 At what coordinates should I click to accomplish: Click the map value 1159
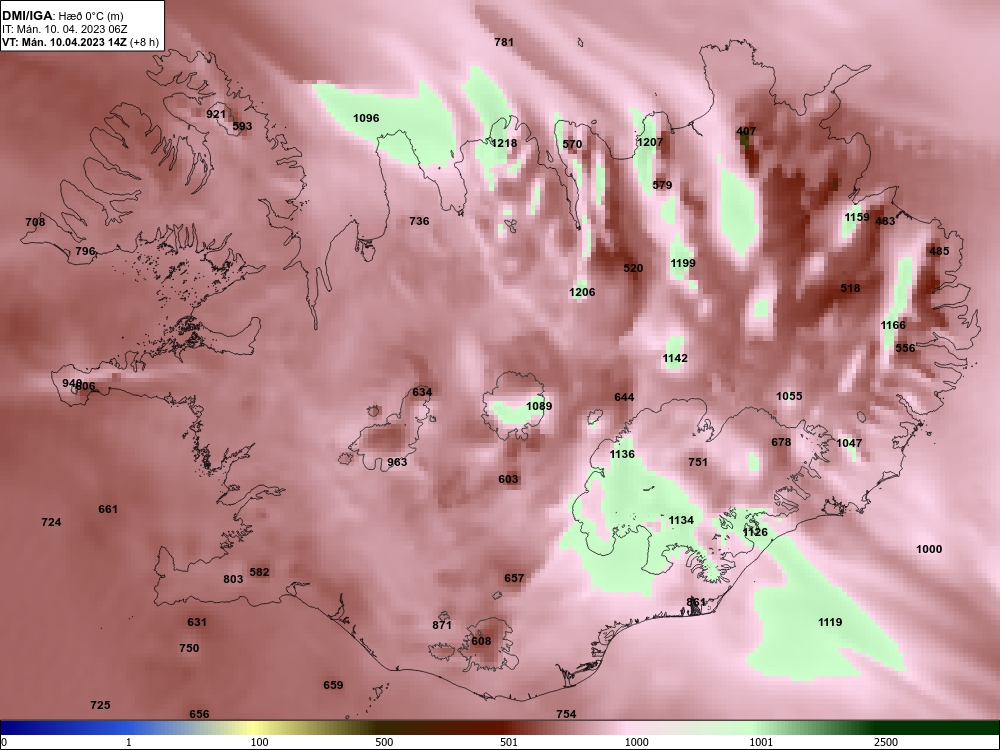[x=857, y=217]
